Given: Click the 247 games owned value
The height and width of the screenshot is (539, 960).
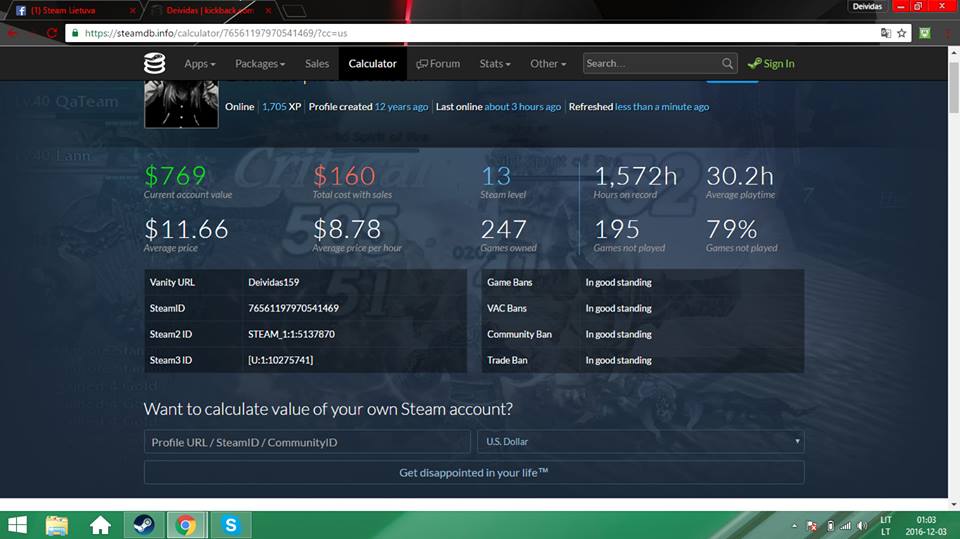Looking at the screenshot, I should 503,230.
